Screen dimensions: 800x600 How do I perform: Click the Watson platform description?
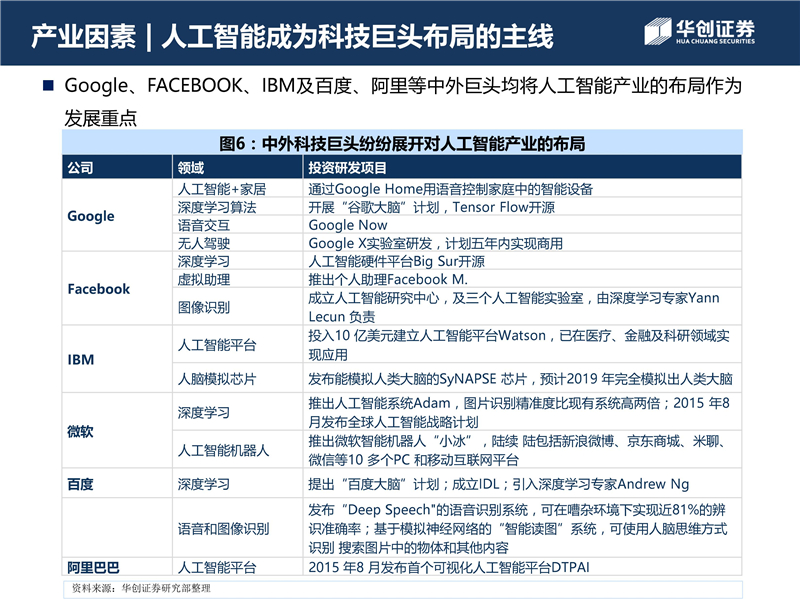519,345
